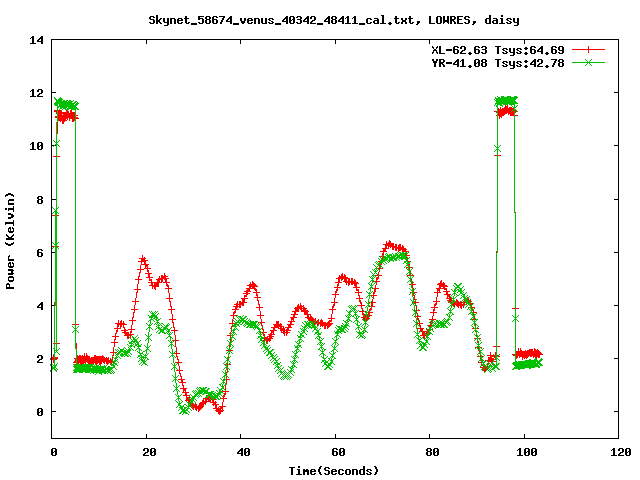Click the x-axis tick label 120
This screenshot has height=480, width=640.
(621, 452)
